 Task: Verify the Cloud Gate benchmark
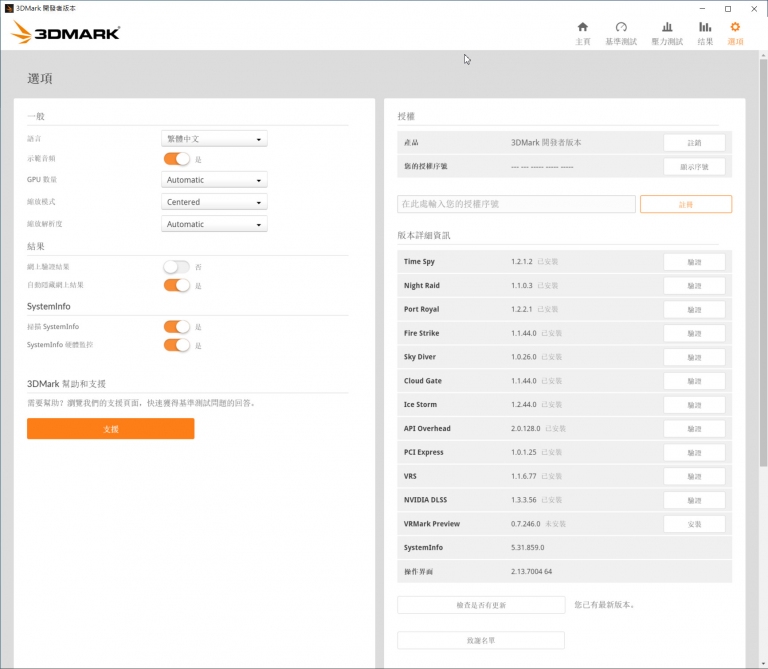pos(694,381)
